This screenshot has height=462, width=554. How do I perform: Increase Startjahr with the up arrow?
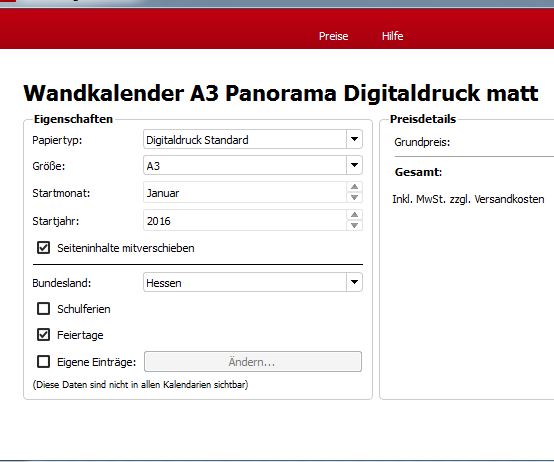click(354, 215)
